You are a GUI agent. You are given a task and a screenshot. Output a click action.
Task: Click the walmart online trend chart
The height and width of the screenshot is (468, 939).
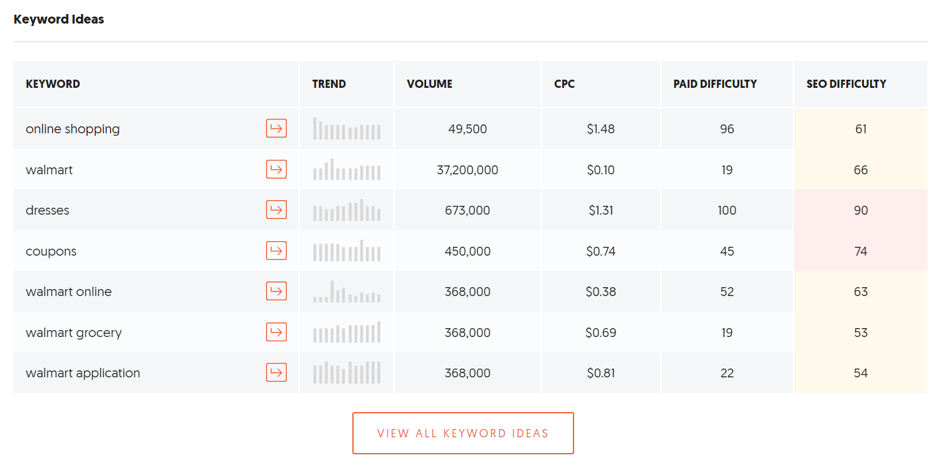pos(347,291)
